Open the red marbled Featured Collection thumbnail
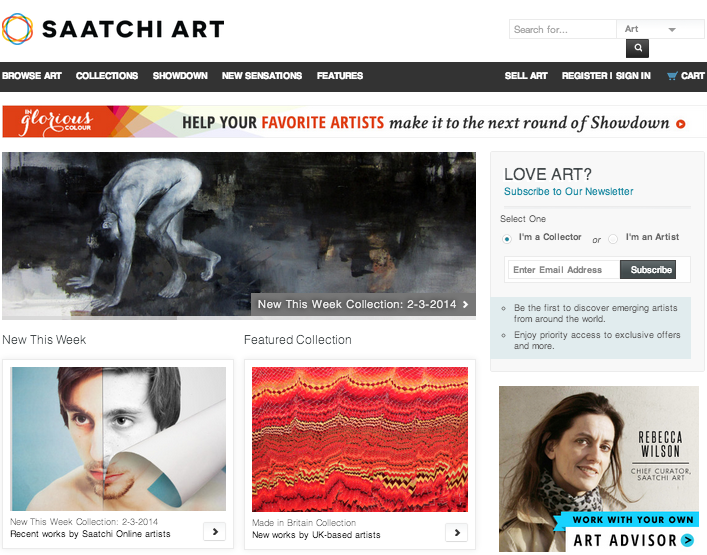The width and height of the screenshot is (707, 555). [360, 439]
